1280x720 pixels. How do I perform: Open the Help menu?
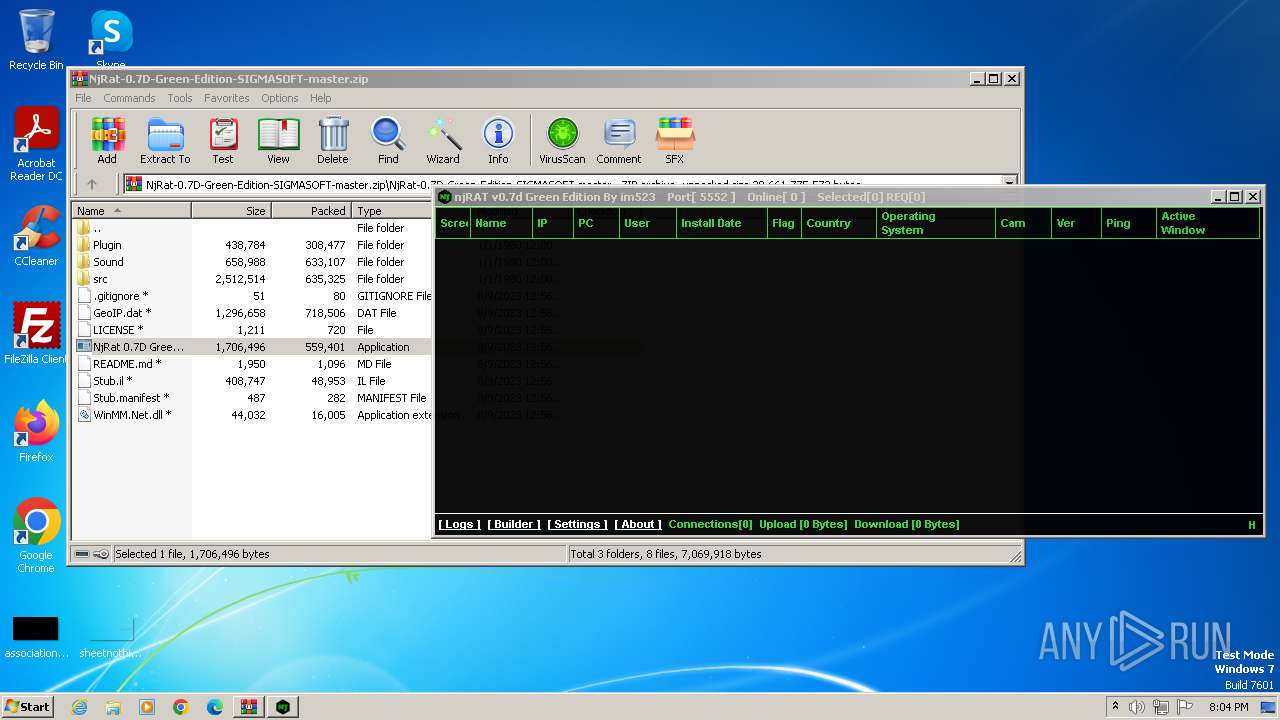[x=320, y=98]
